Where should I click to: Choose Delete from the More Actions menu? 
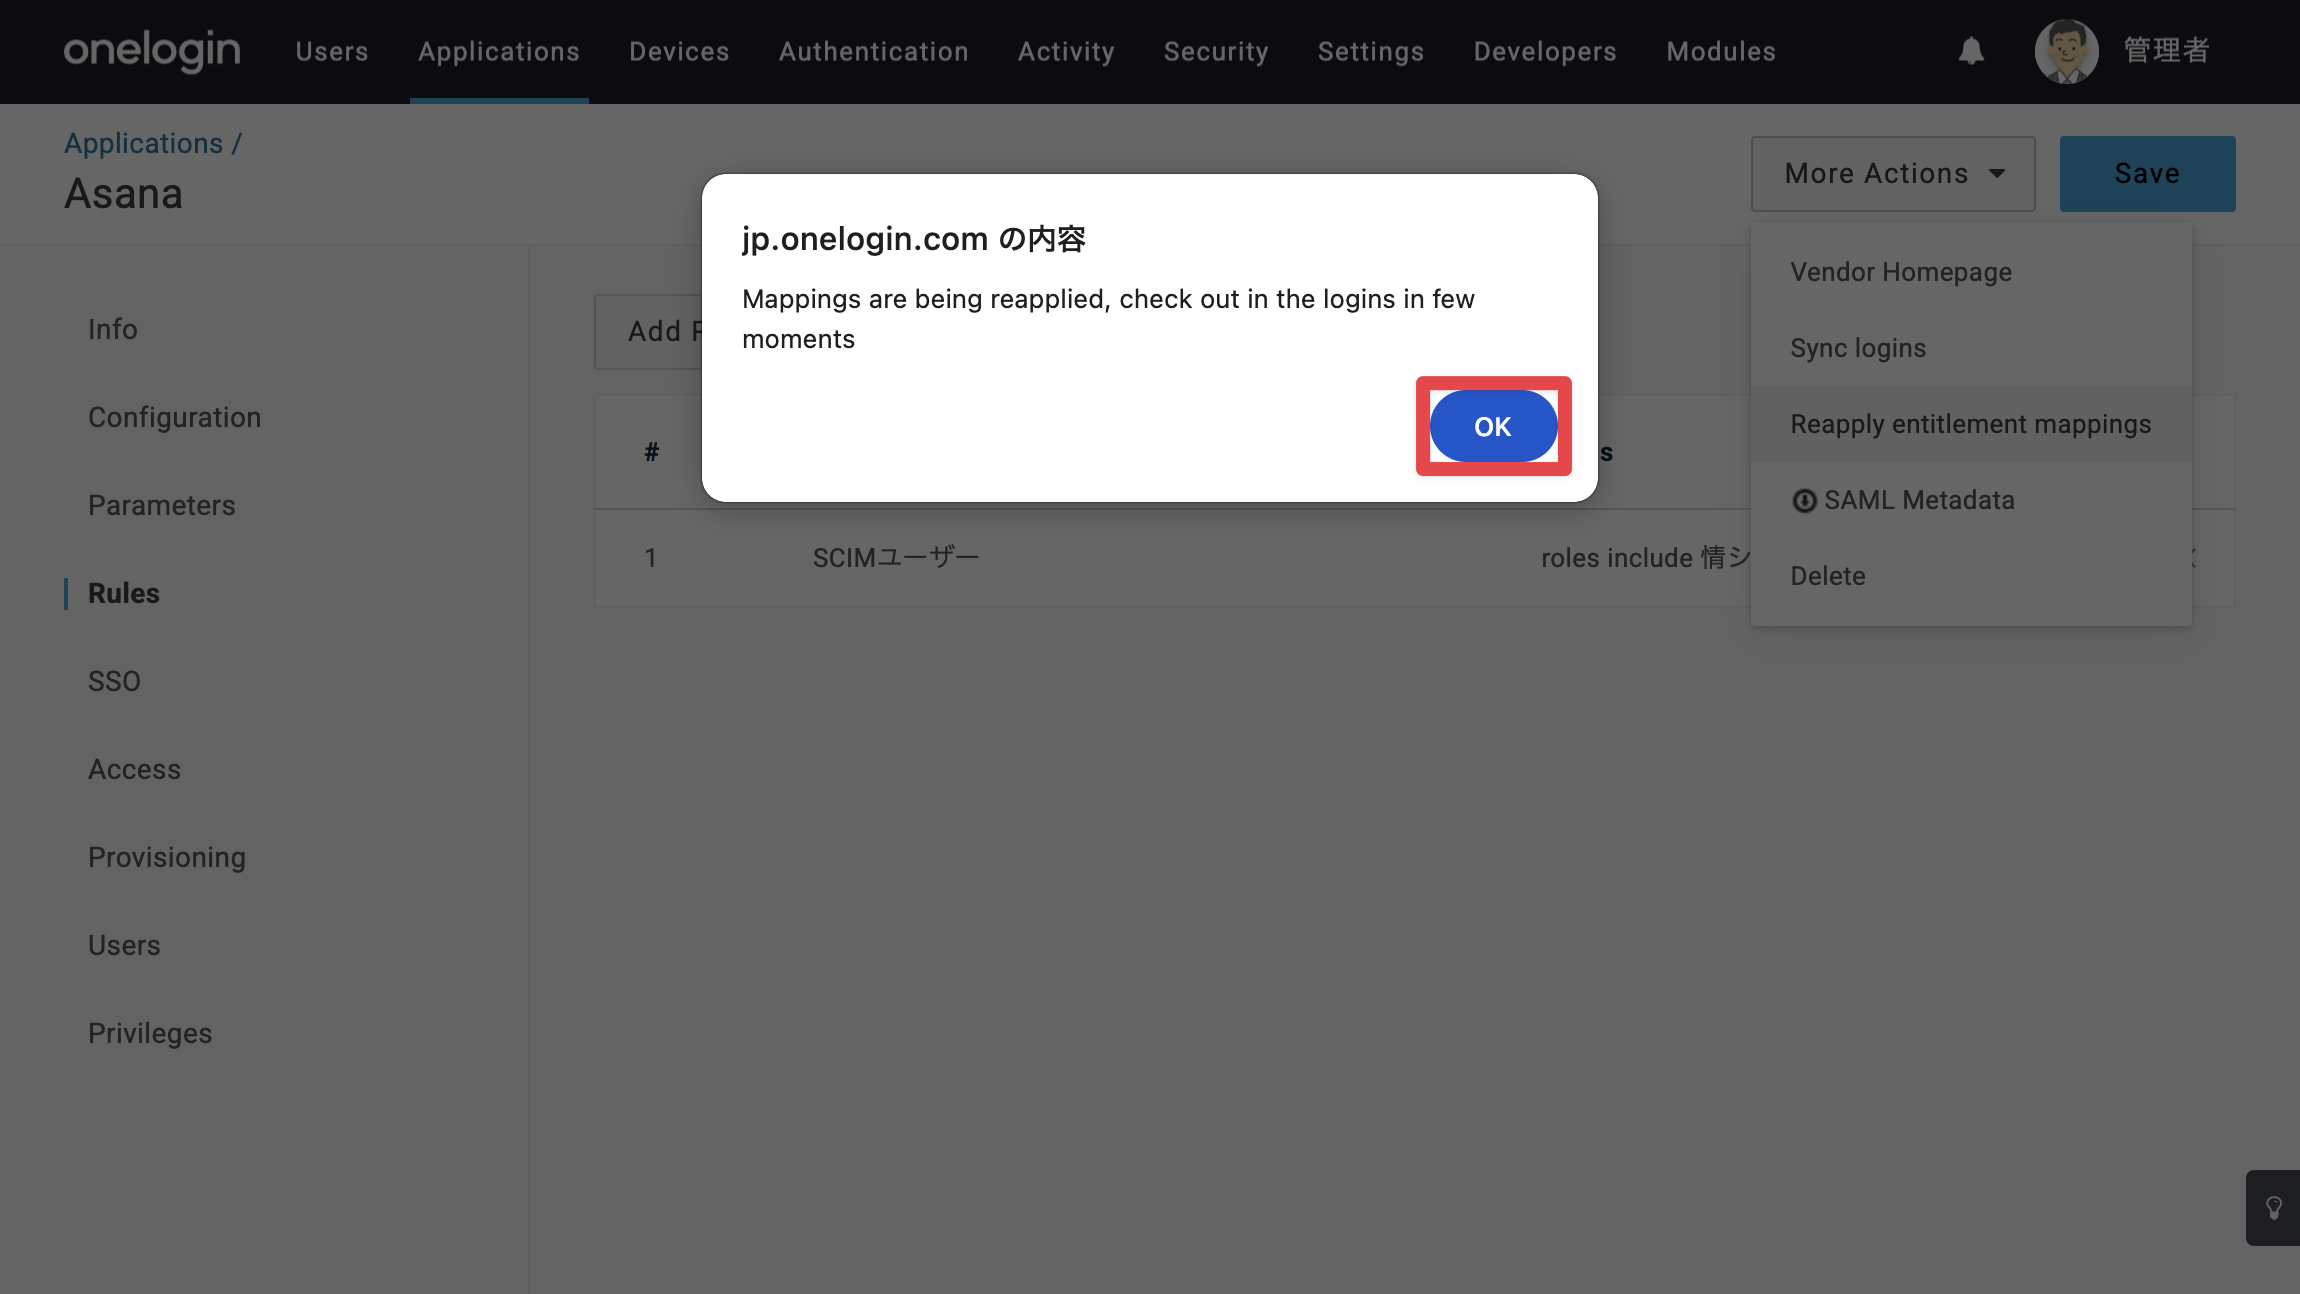click(1971, 576)
